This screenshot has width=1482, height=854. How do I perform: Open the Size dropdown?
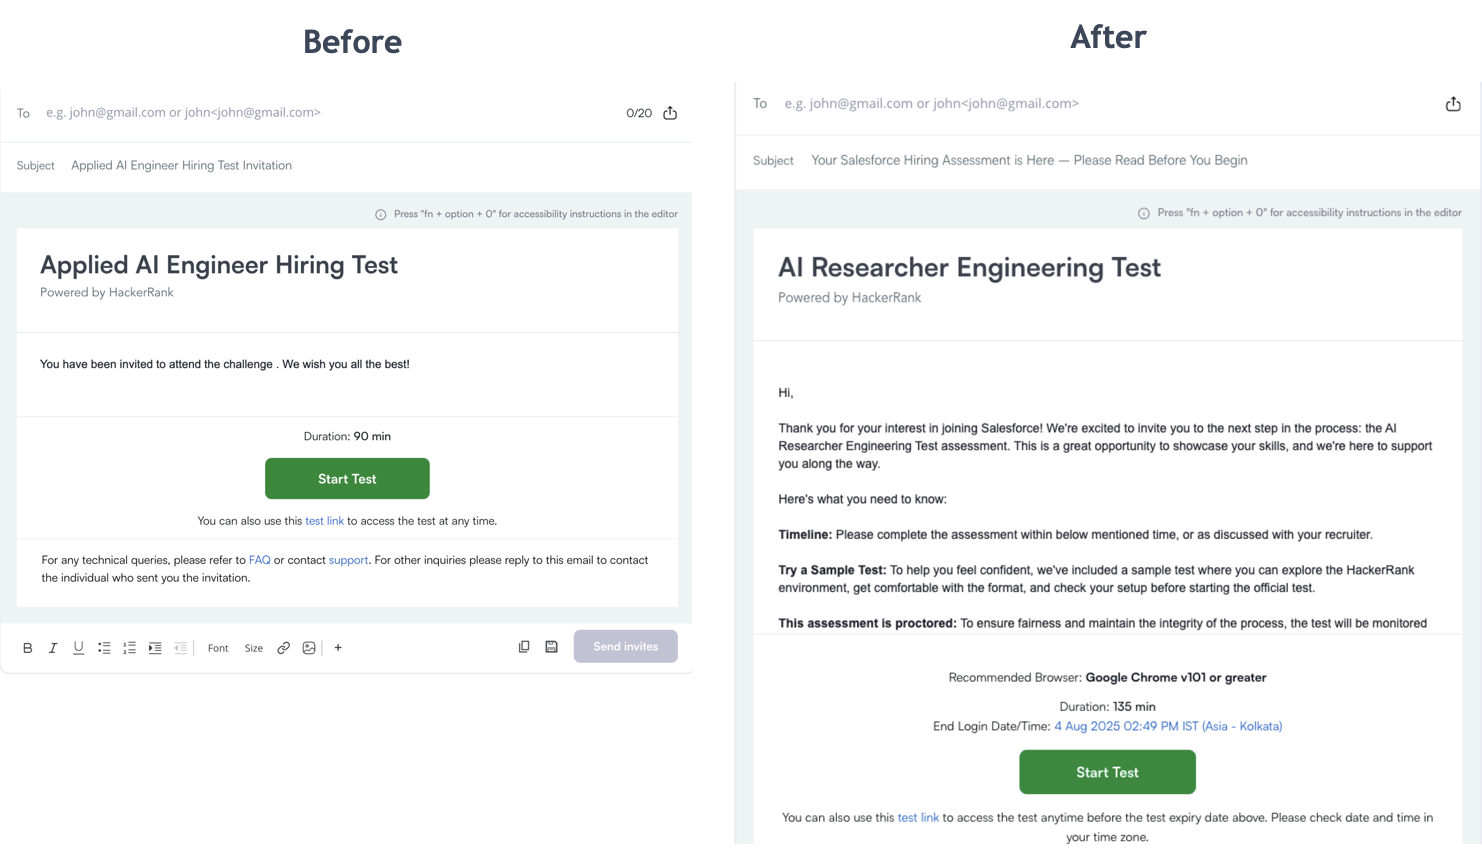[254, 648]
